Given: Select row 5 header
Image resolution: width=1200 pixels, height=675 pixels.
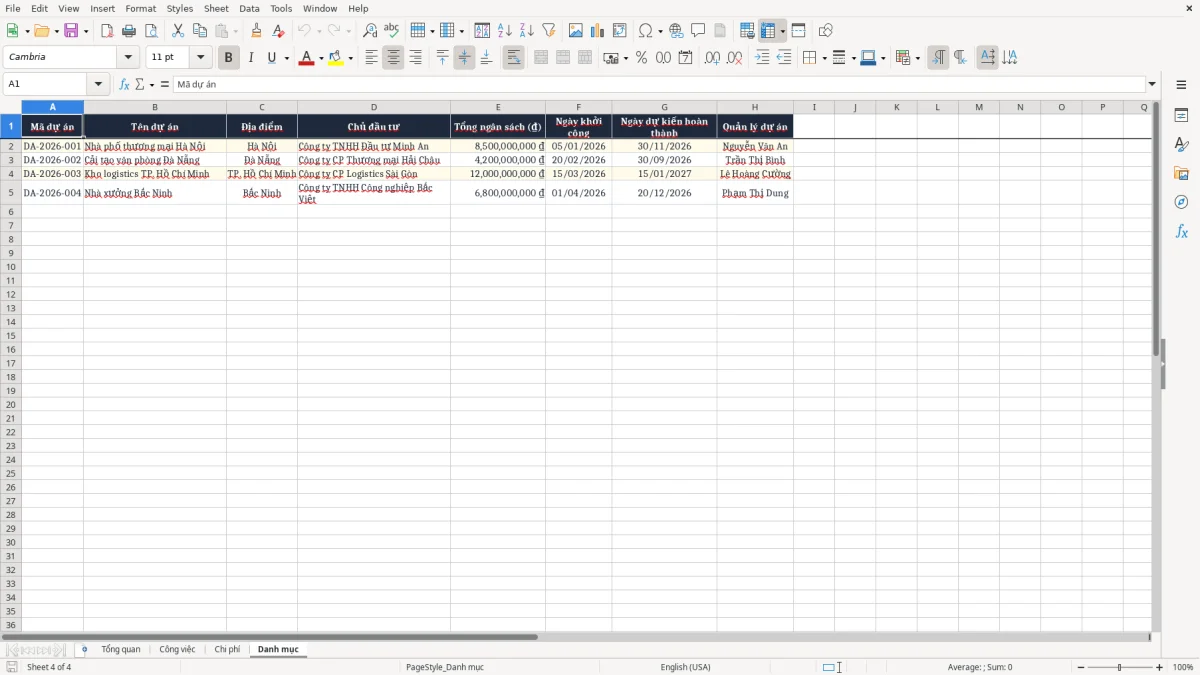Looking at the screenshot, I should coord(11,193).
